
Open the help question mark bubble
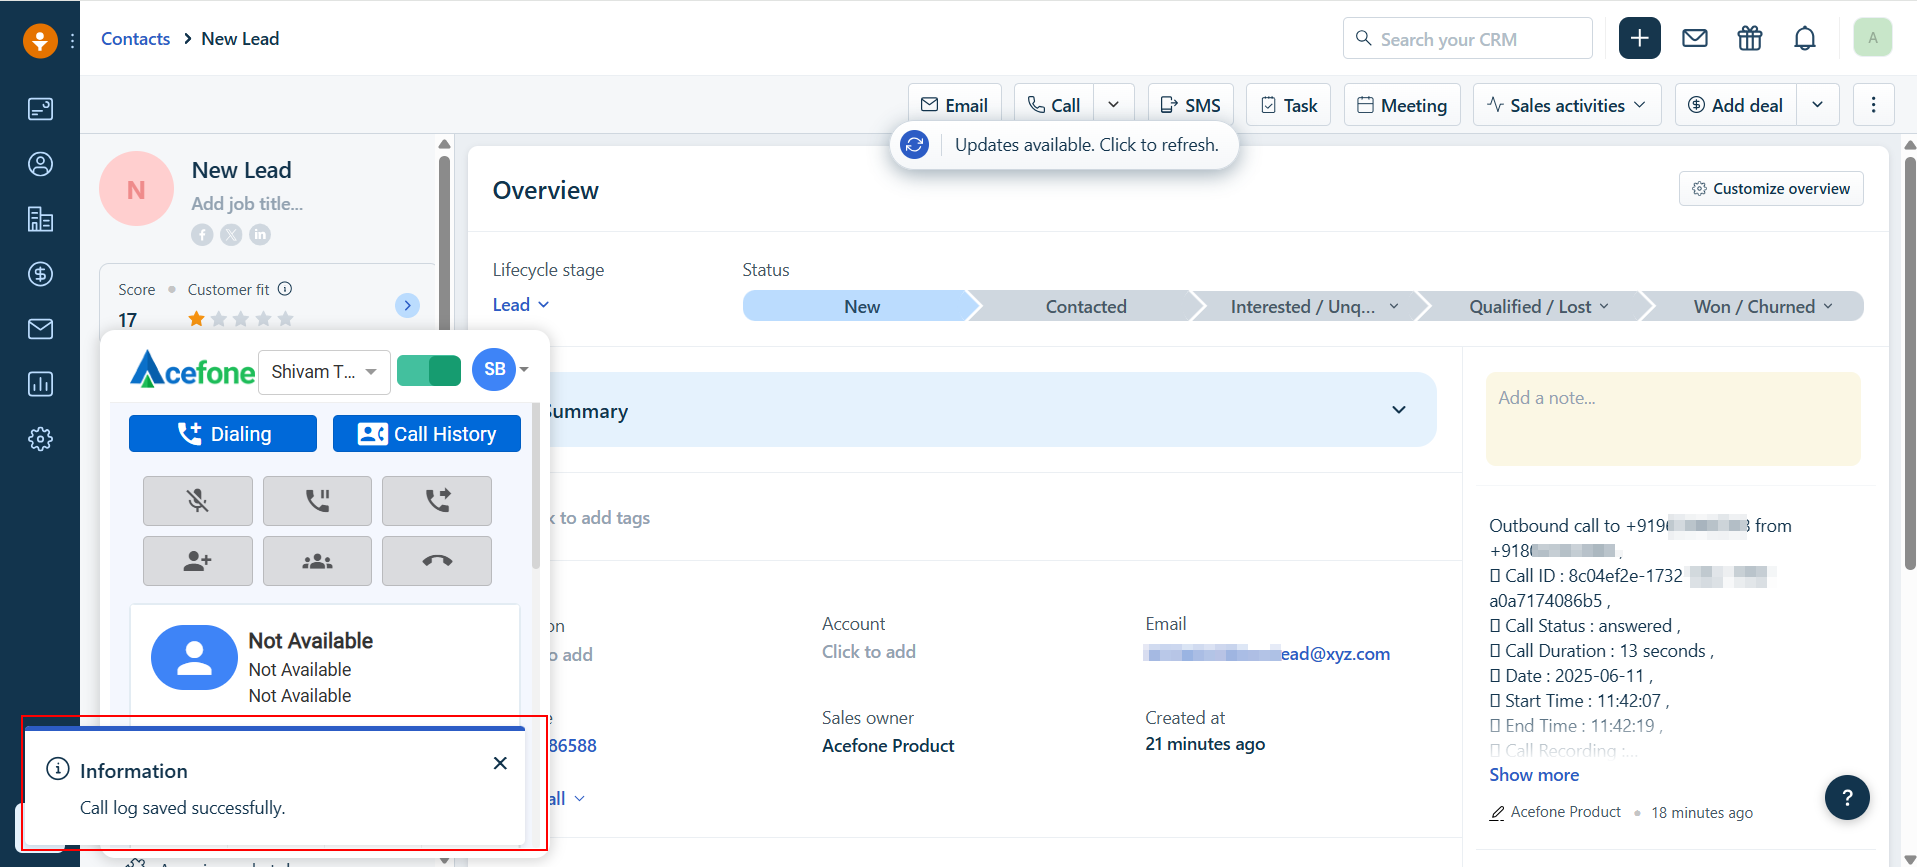coord(1847,798)
